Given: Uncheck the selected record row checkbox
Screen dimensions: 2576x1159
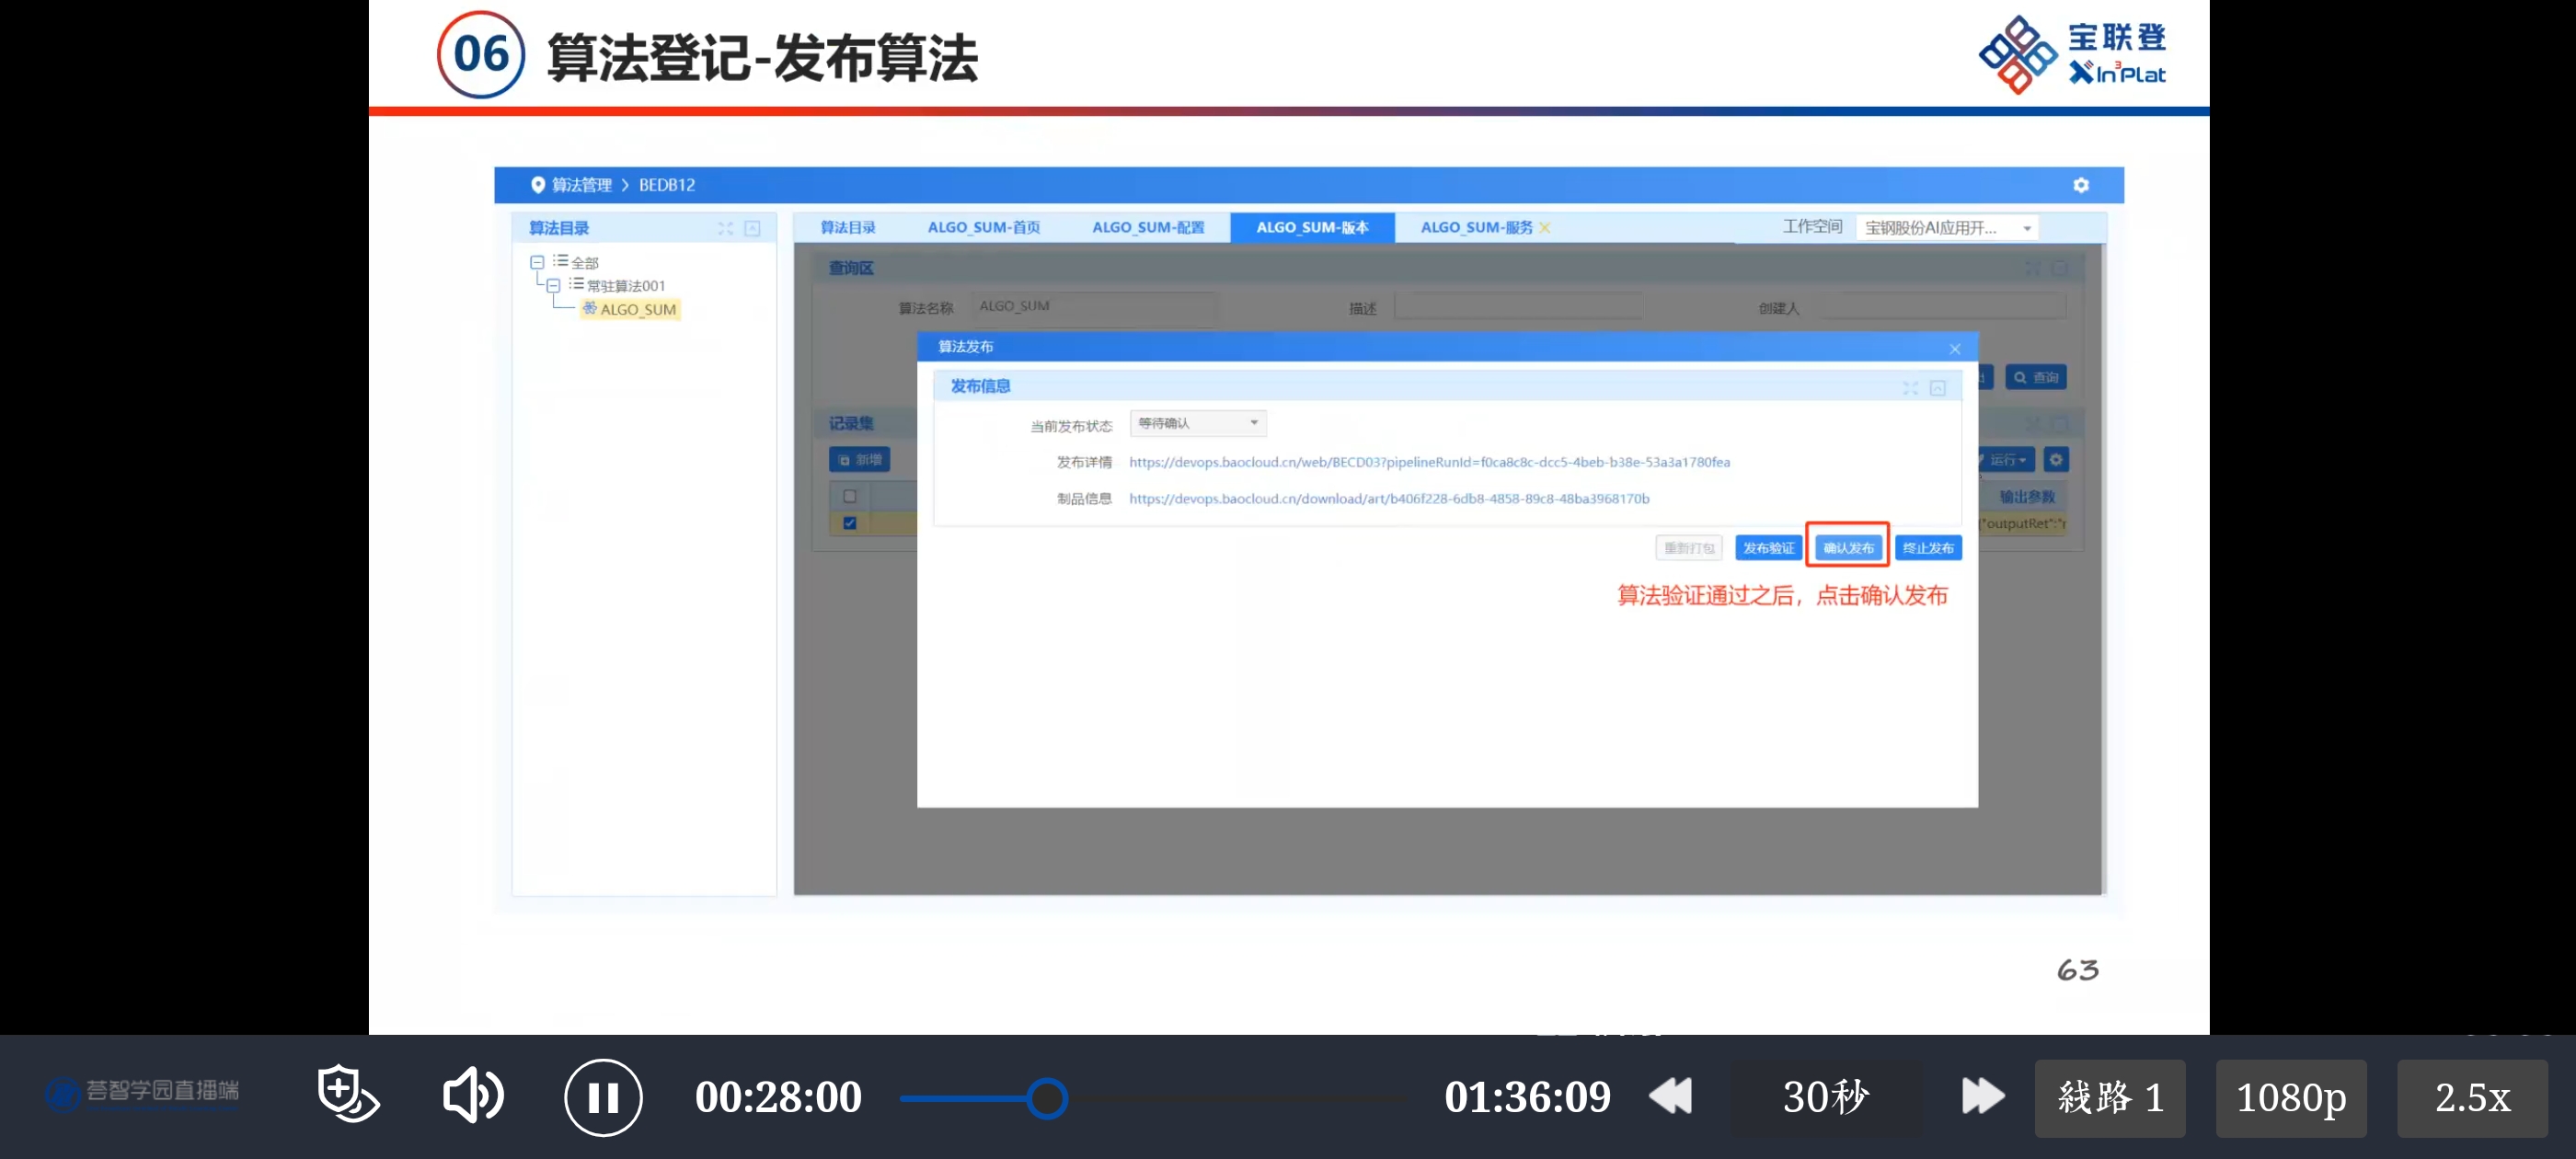Looking at the screenshot, I should [849, 523].
